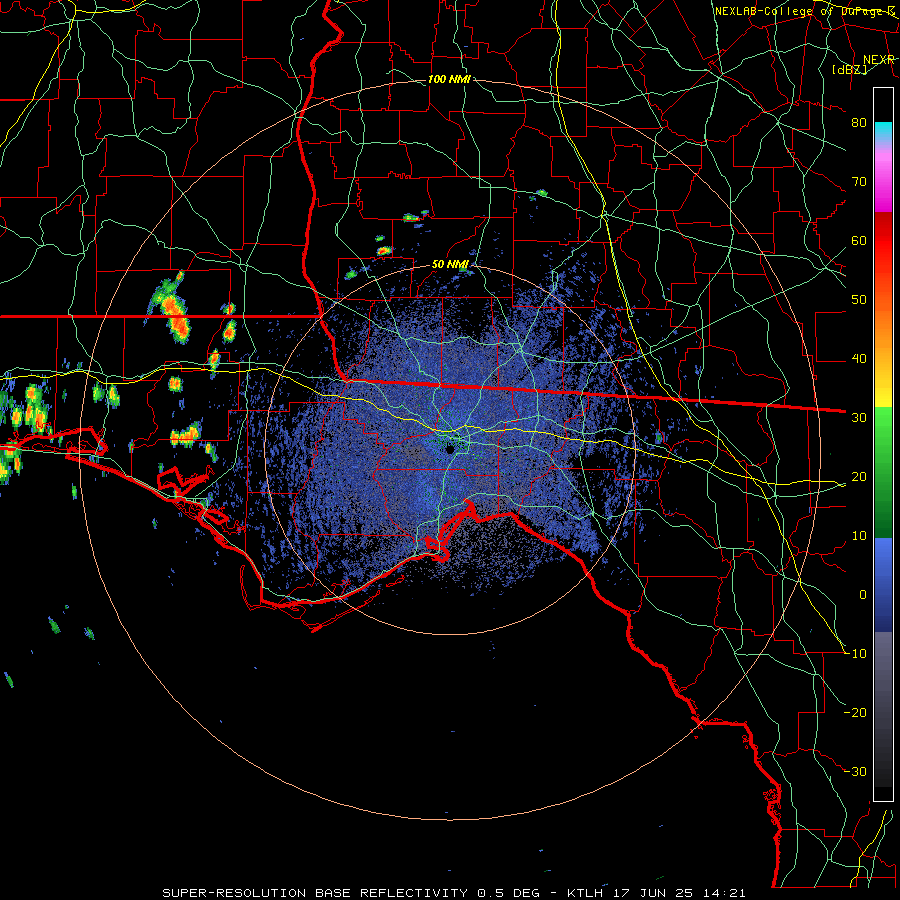Click the black radar site dot at ring center
The width and height of the screenshot is (900, 900).
click(x=451, y=449)
